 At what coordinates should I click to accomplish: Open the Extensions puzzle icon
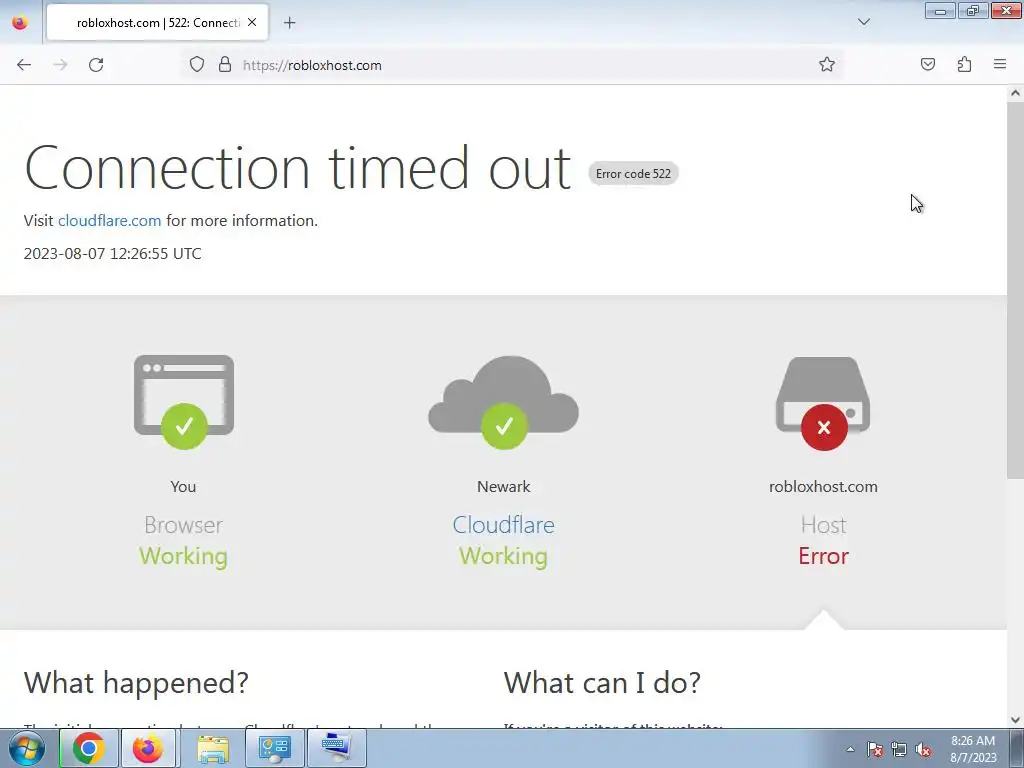(x=964, y=65)
